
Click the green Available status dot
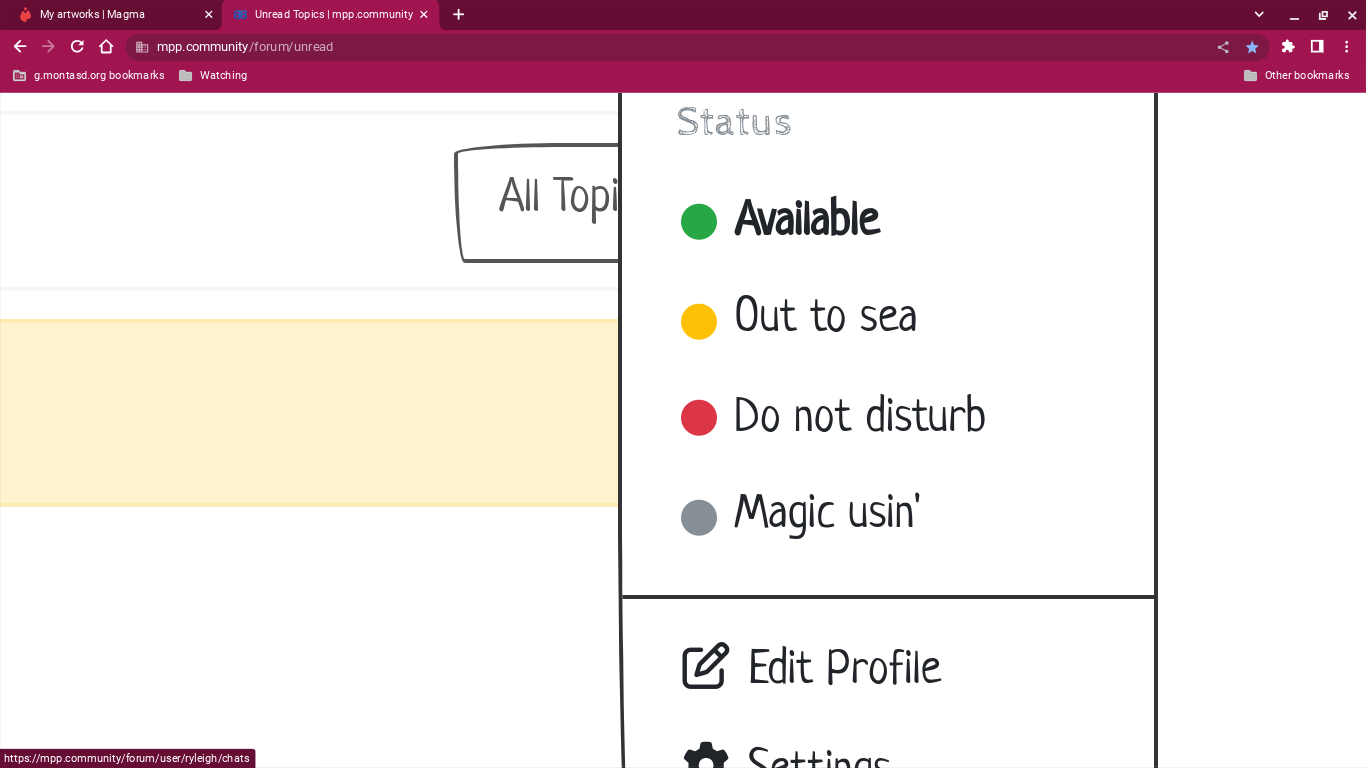(699, 222)
